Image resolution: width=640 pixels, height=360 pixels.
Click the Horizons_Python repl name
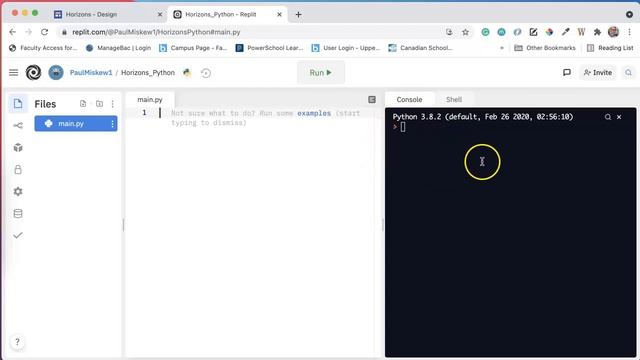148,73
